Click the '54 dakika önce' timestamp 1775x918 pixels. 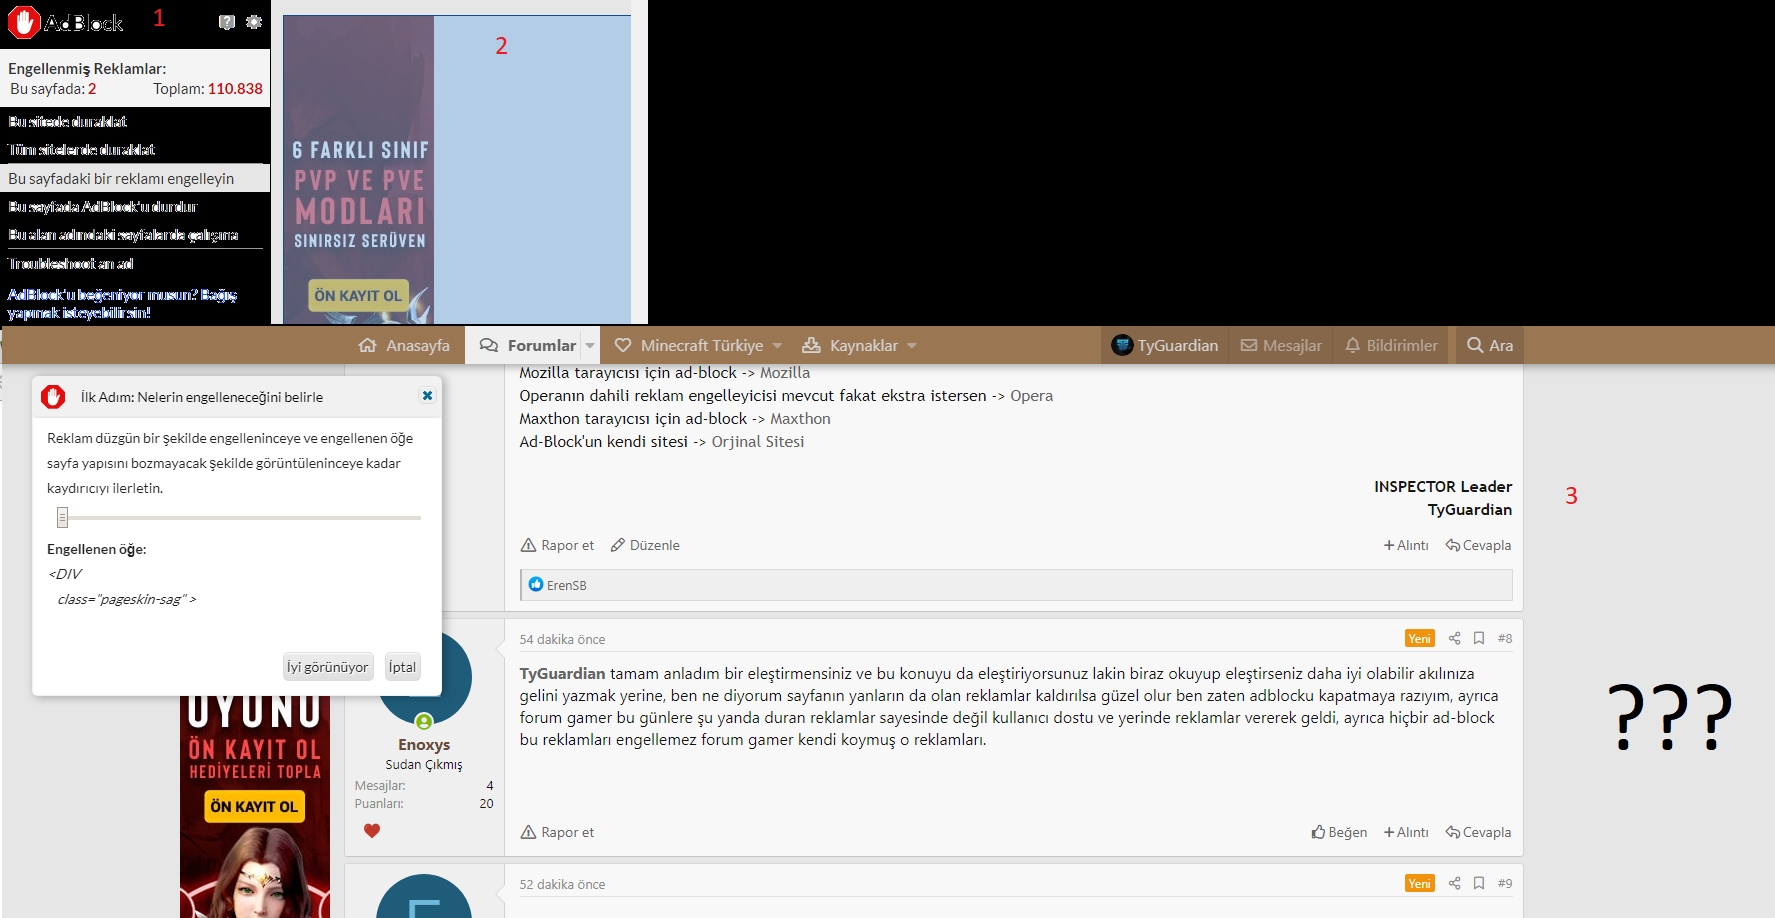coord(562,639)
